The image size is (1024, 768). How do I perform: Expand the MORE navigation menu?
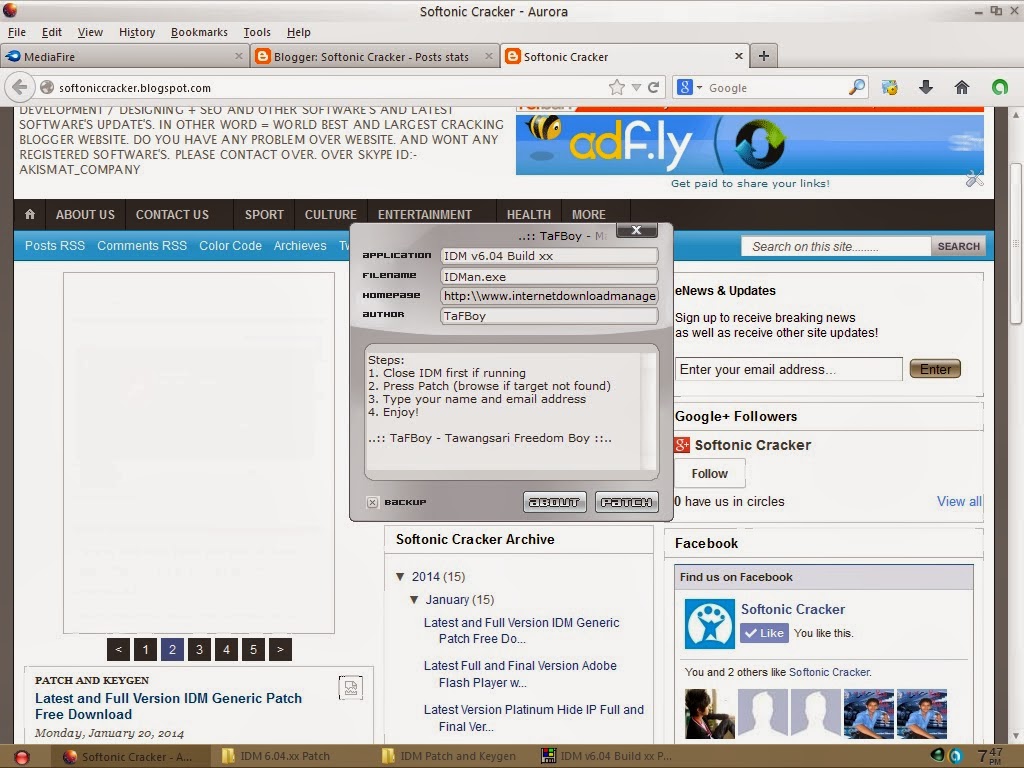pos(588,214)
